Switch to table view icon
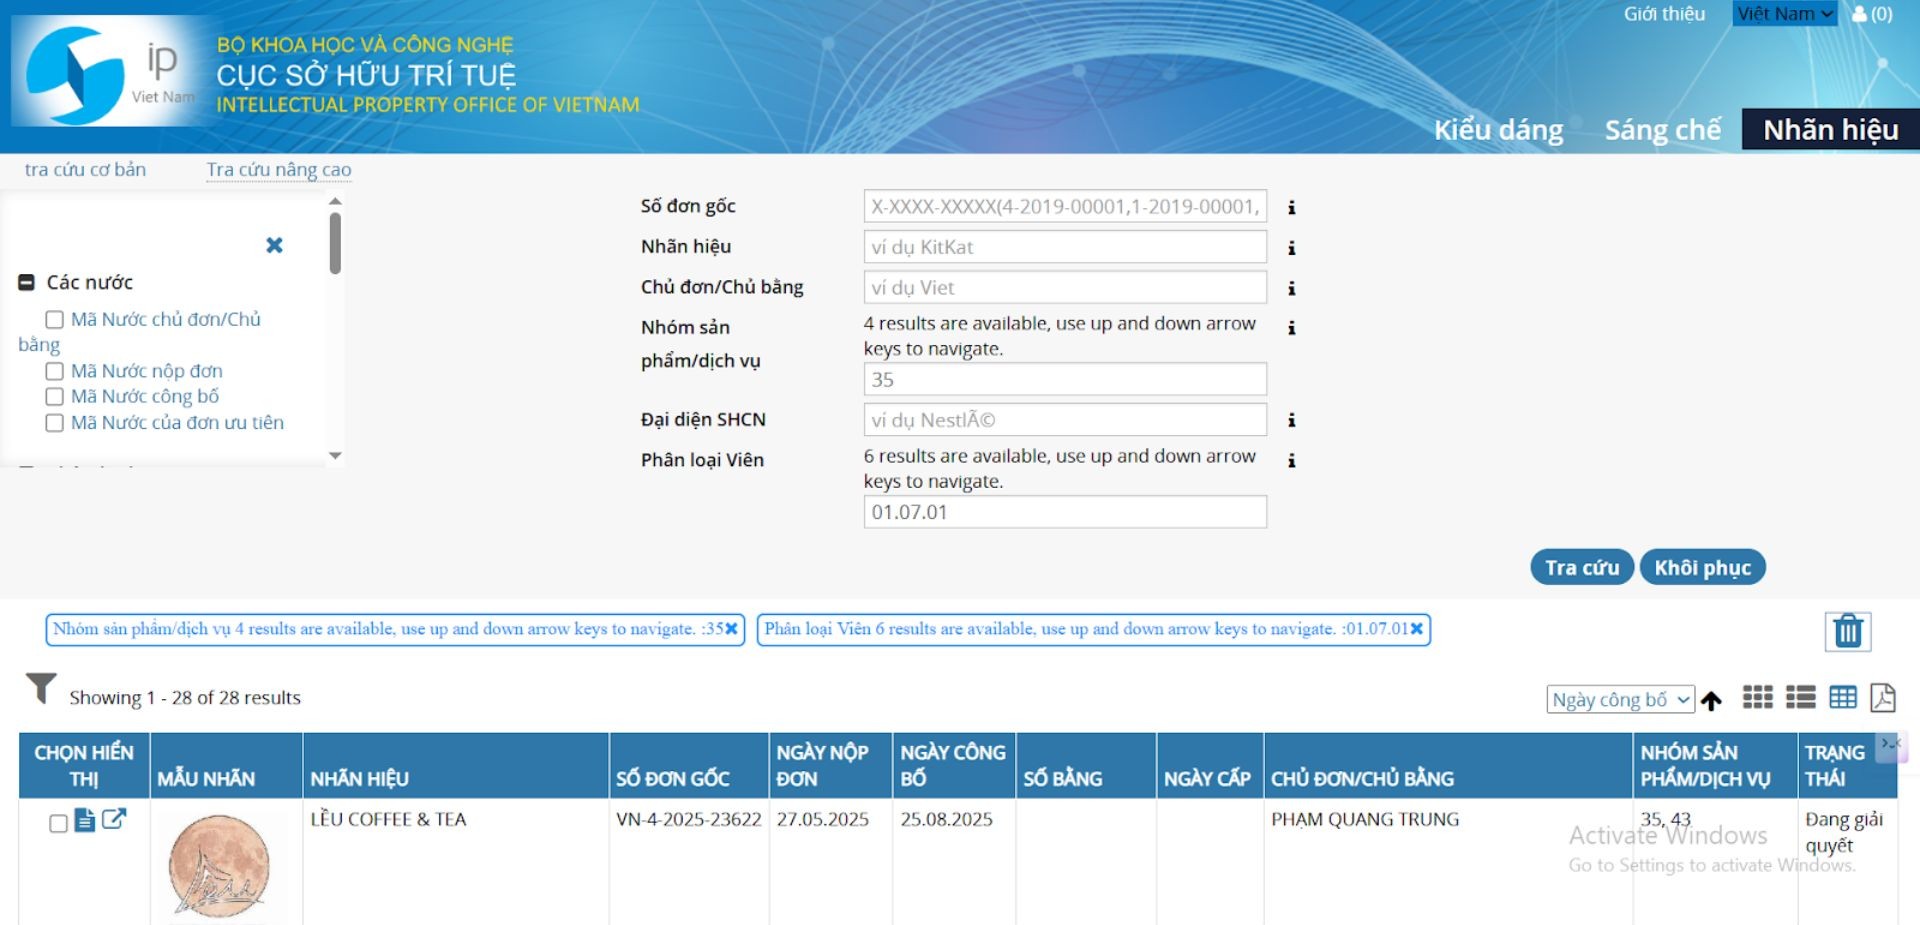1920x925 pixels. (1842, 698)
